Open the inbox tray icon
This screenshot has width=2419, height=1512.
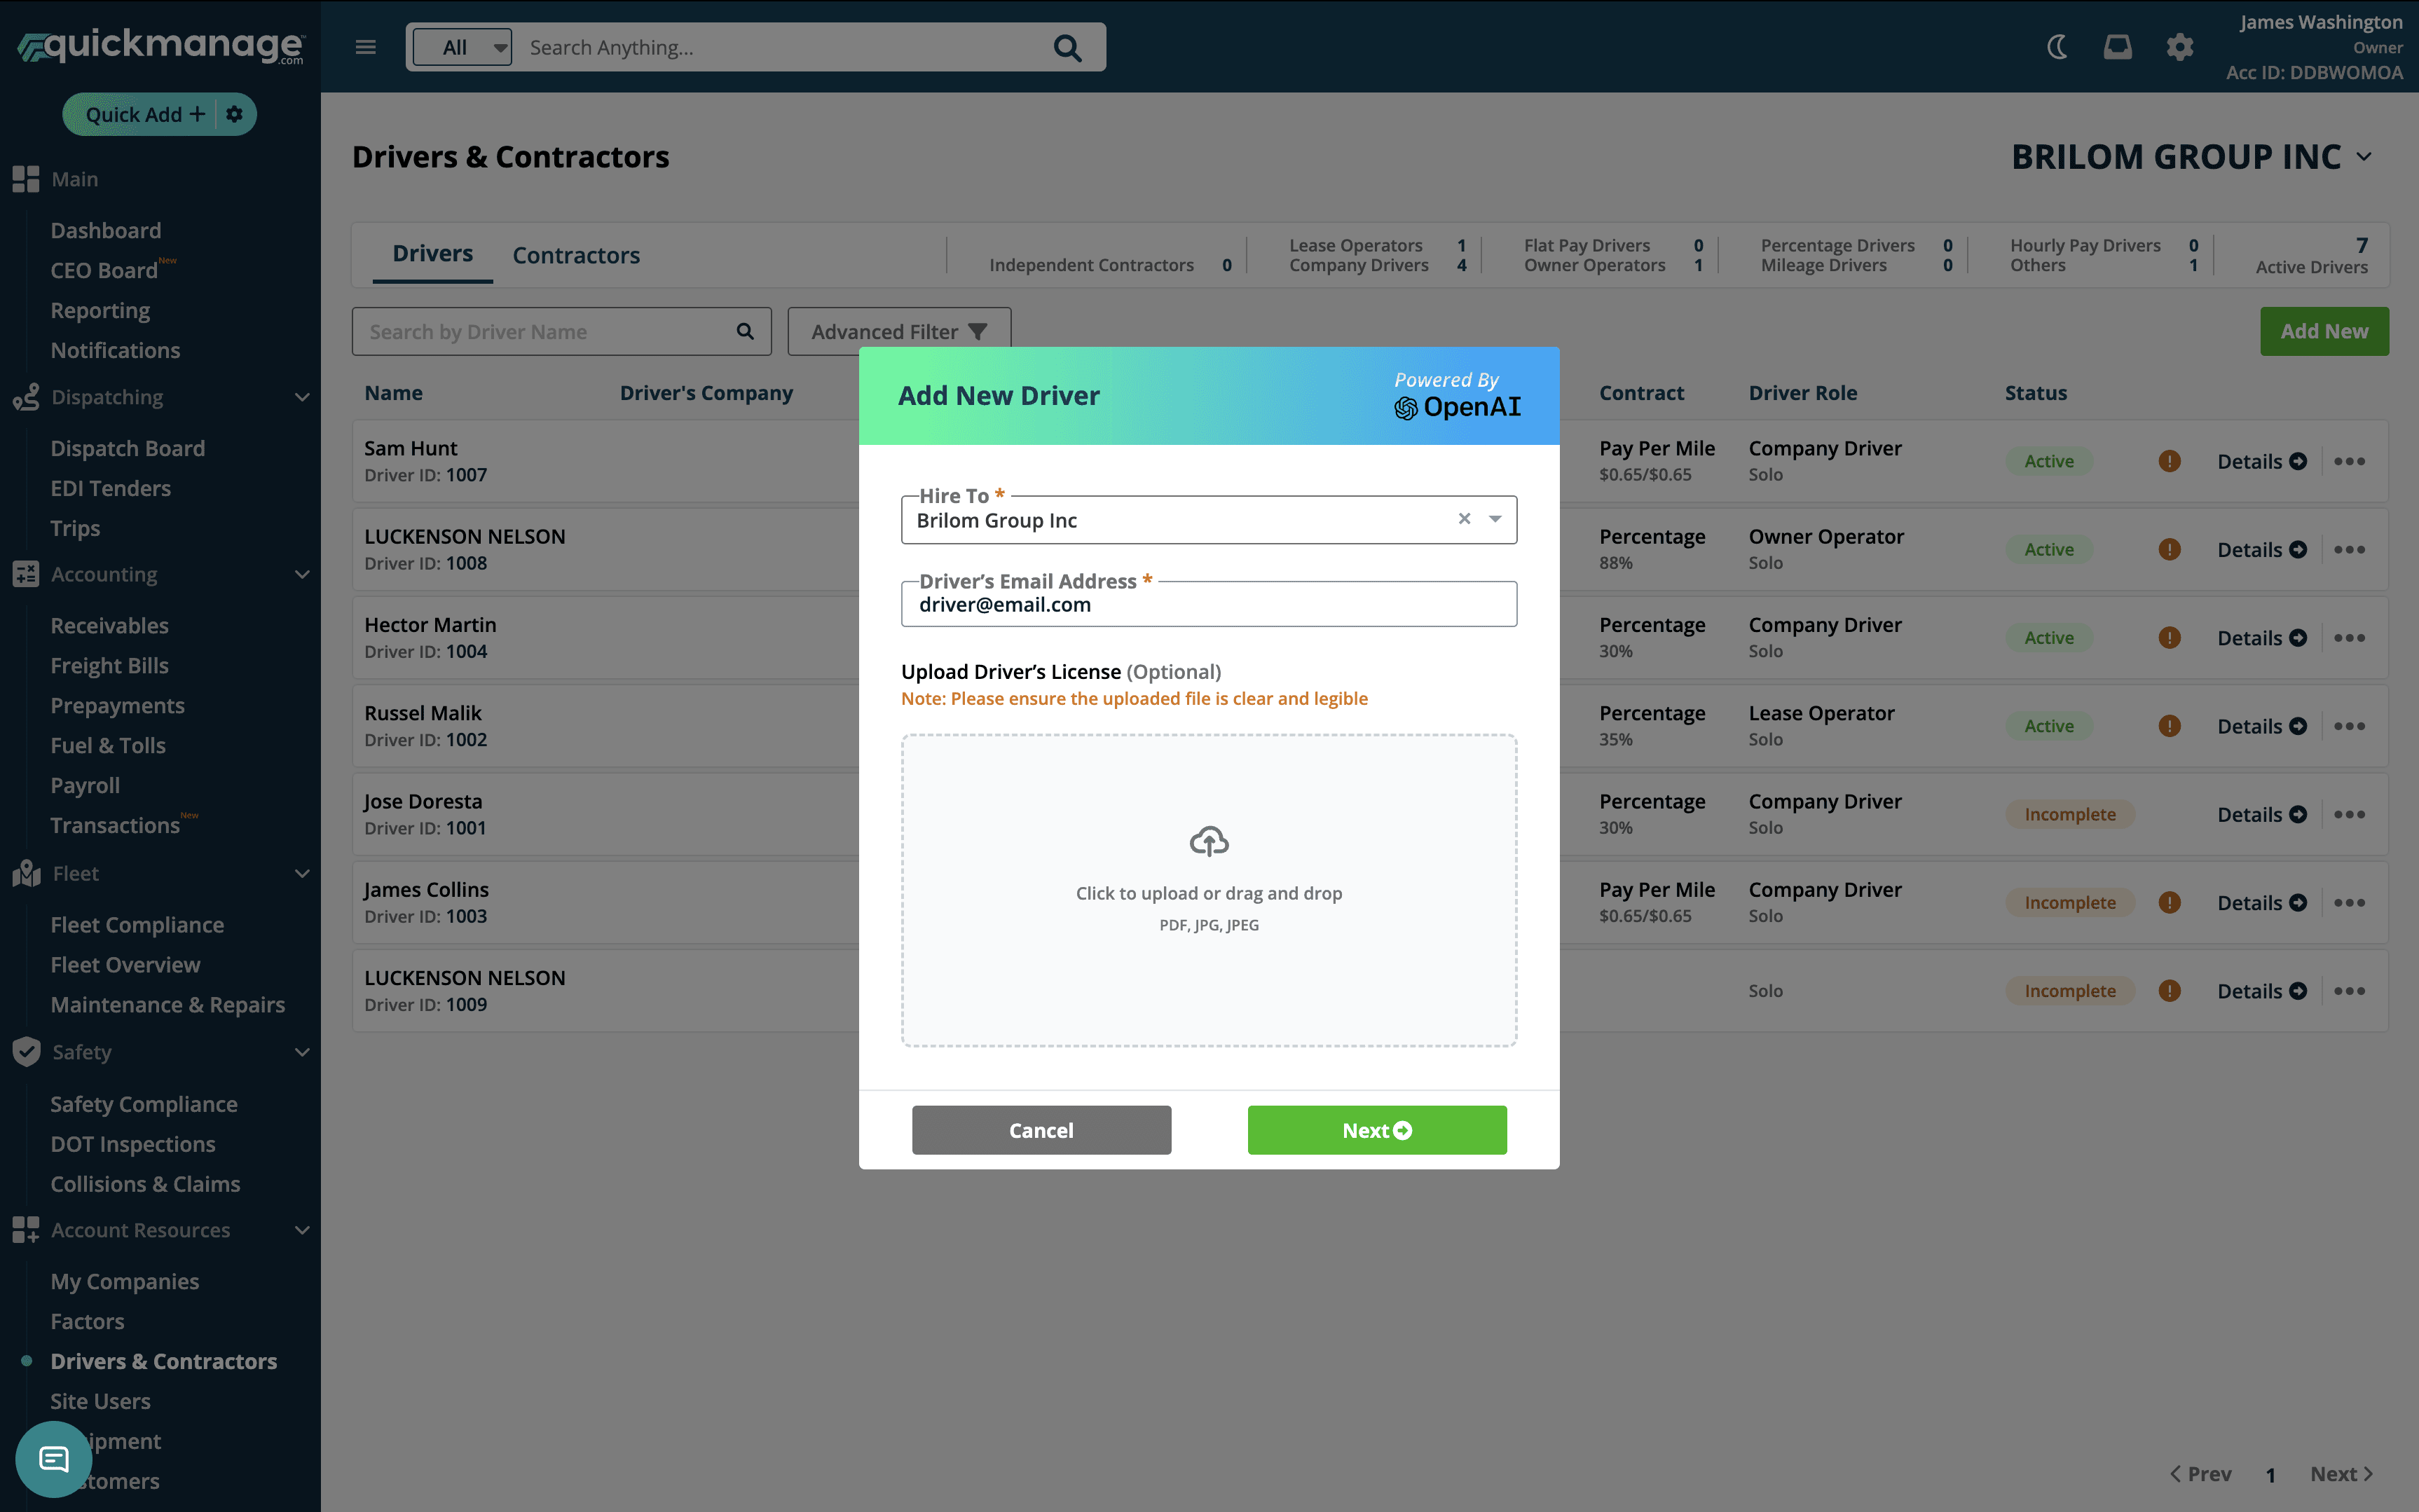pyautogui.click(x=2117, y=47)
